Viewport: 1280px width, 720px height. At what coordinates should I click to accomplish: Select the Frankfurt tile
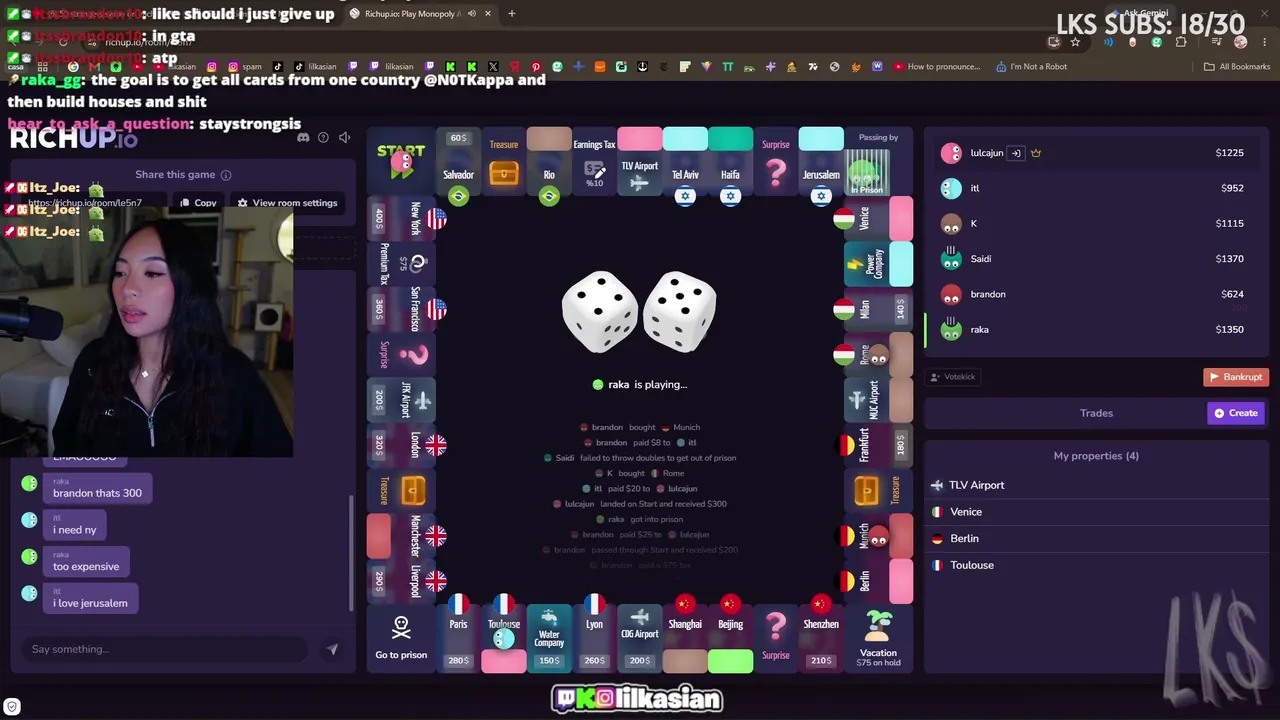(x=878, y=445)
